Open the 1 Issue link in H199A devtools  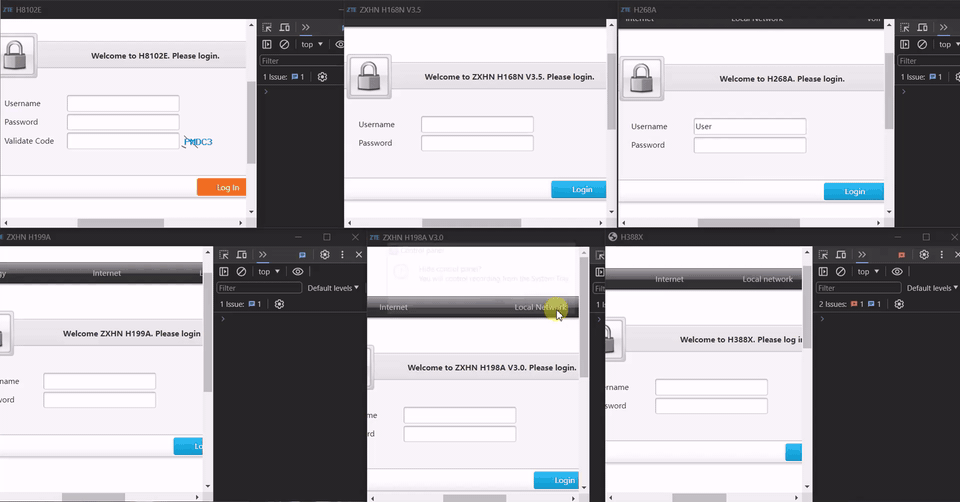241,304
